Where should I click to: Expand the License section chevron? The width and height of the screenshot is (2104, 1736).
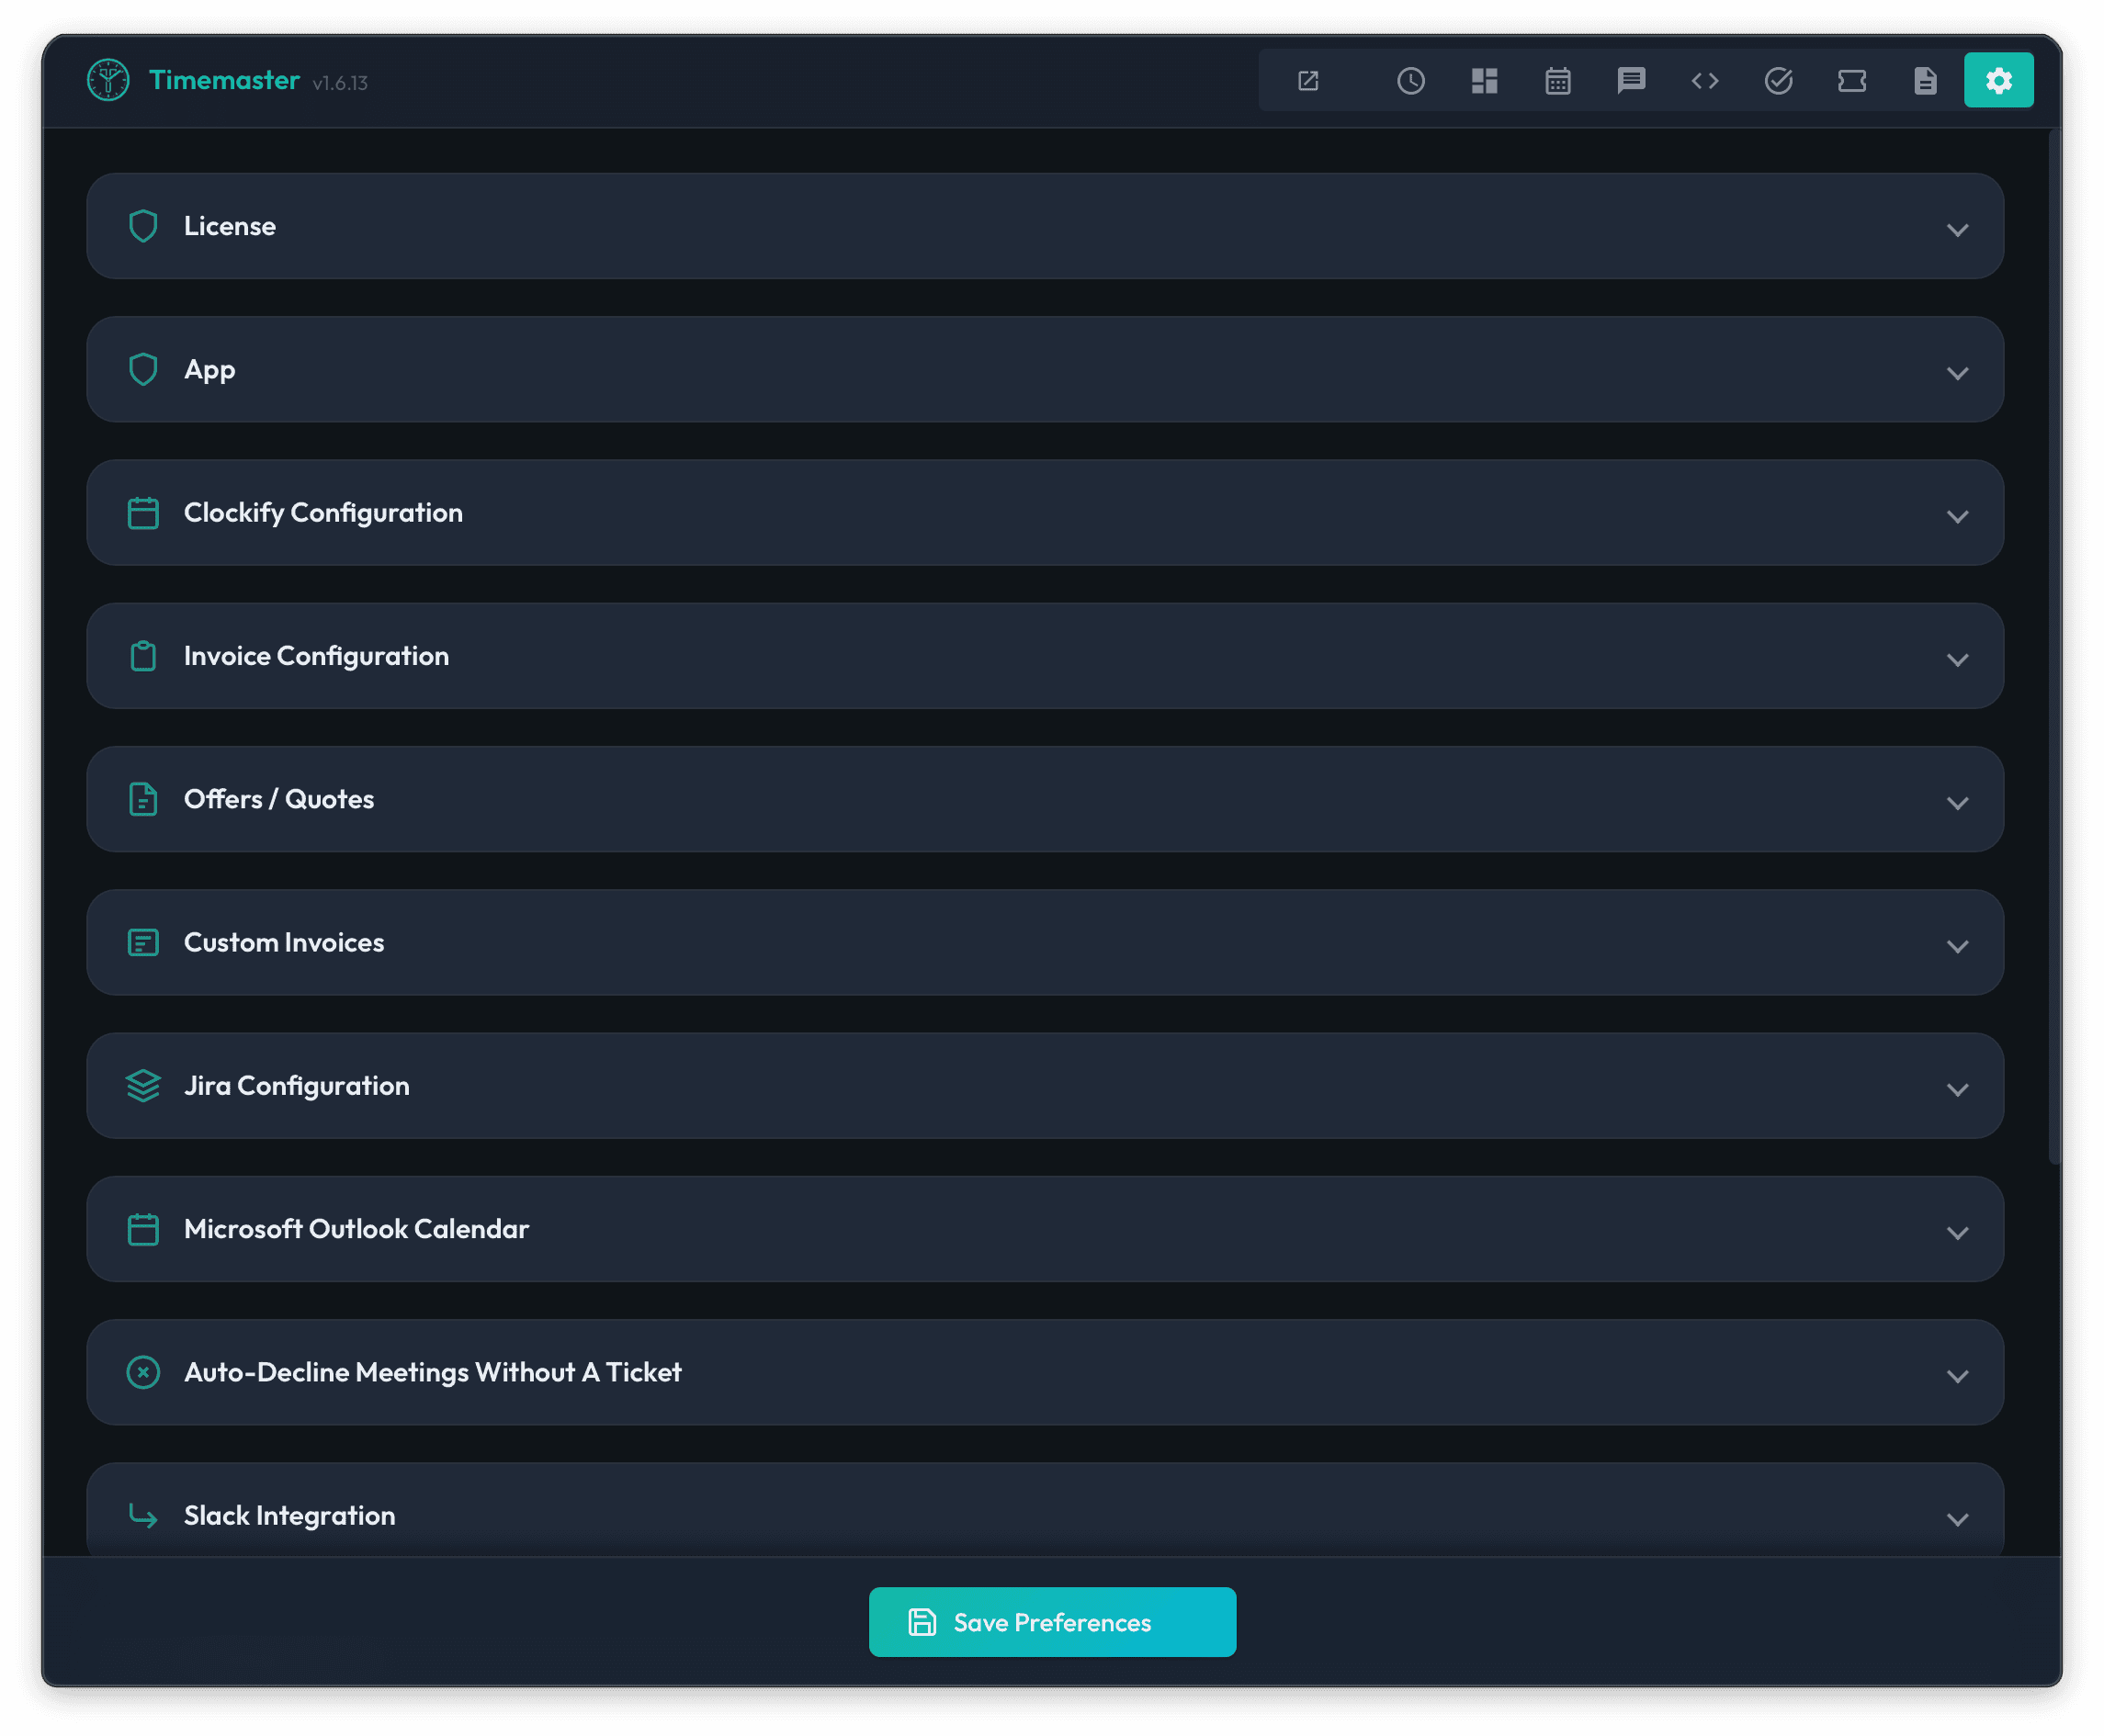click(1957, 230)
